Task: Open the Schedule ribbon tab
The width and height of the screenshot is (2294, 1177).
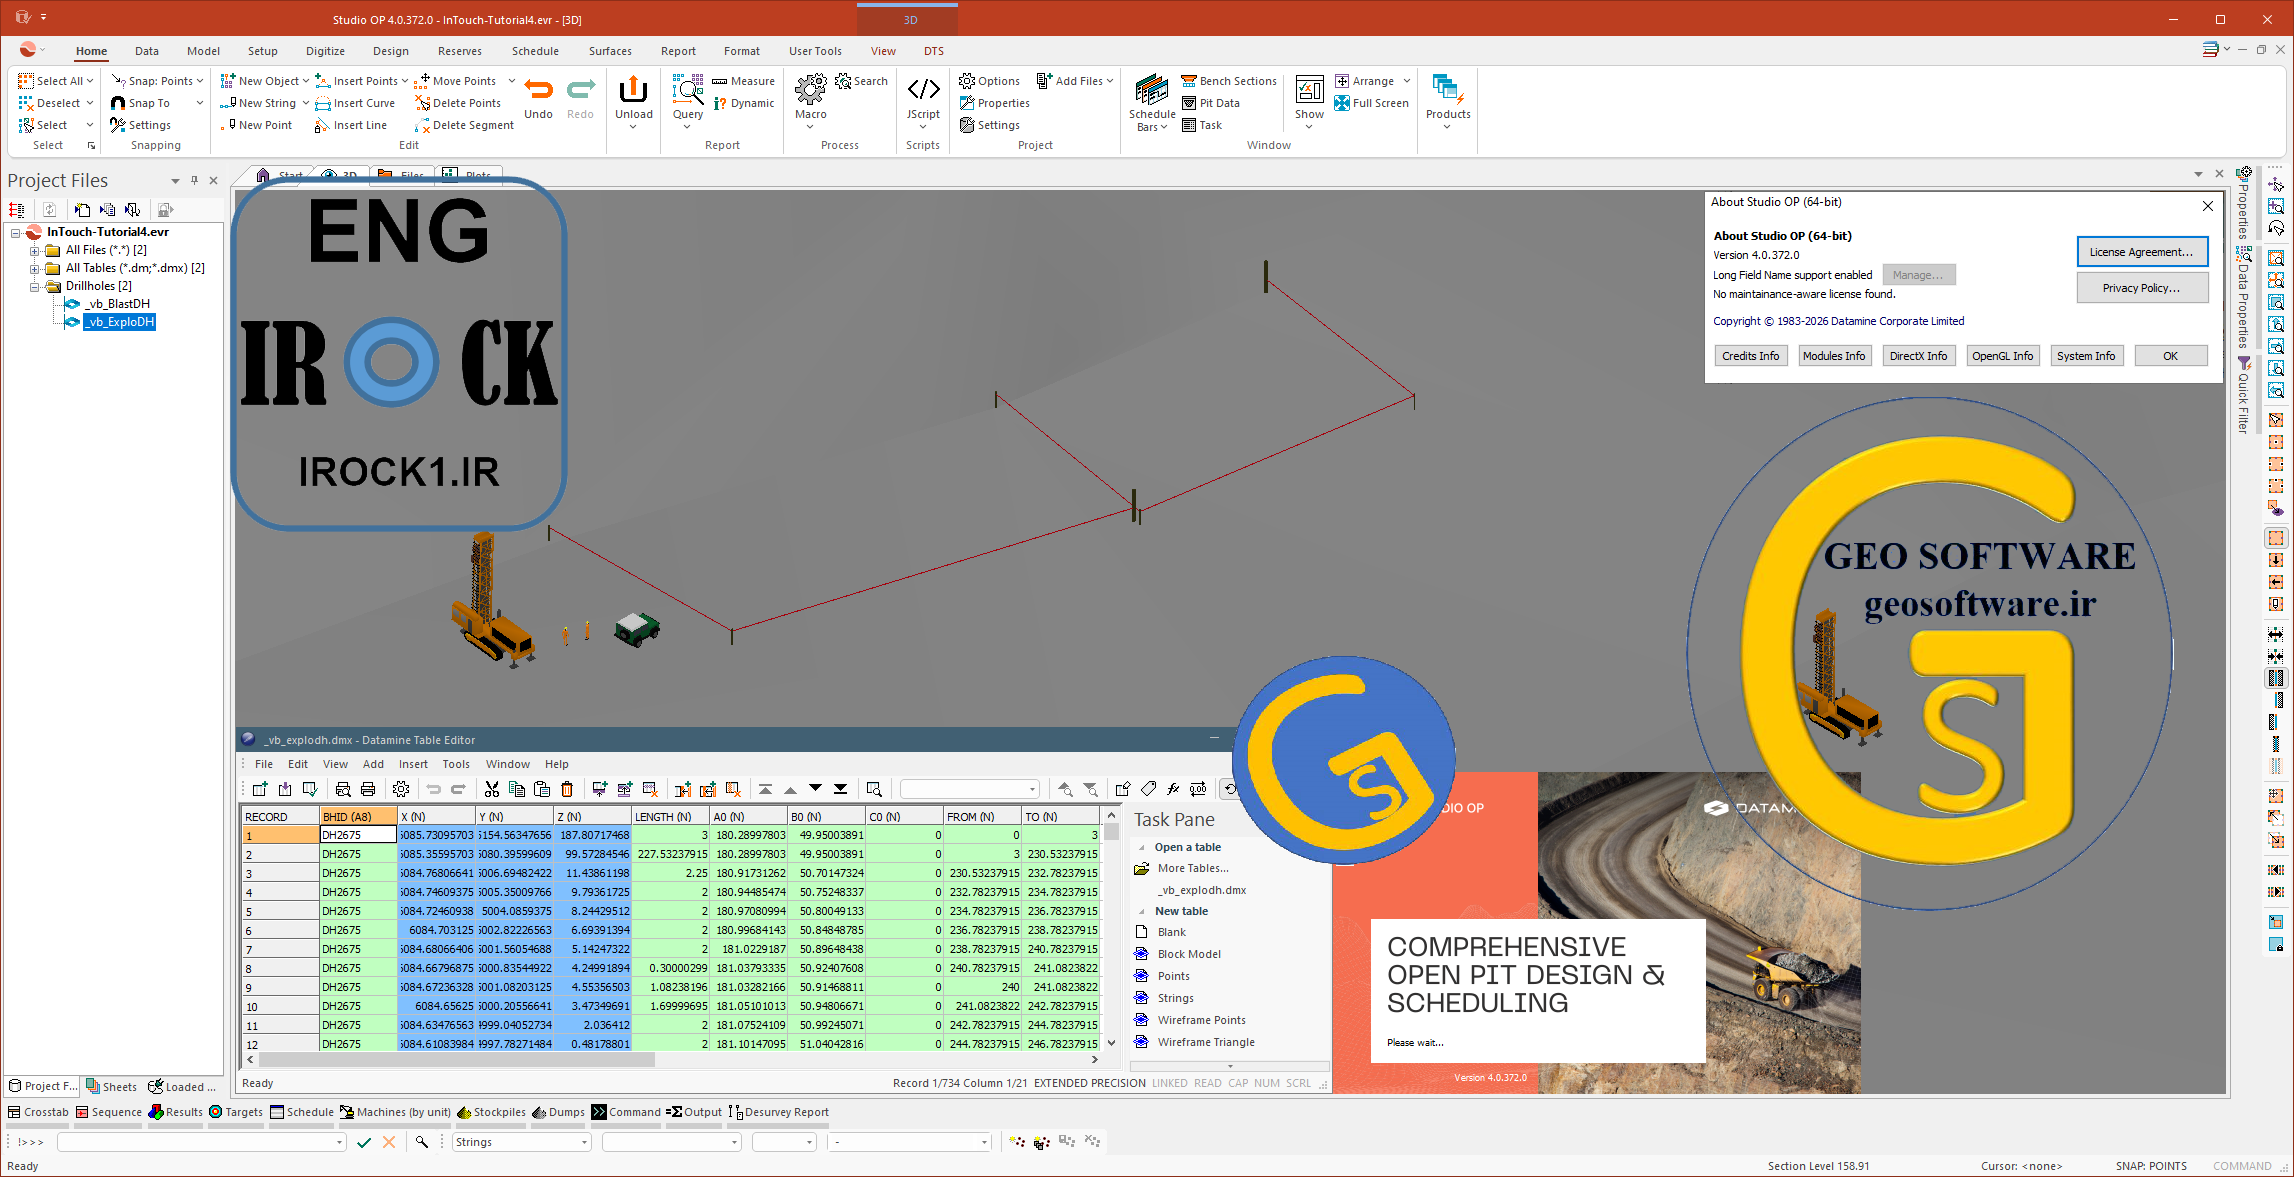Action: pos(535,51)
